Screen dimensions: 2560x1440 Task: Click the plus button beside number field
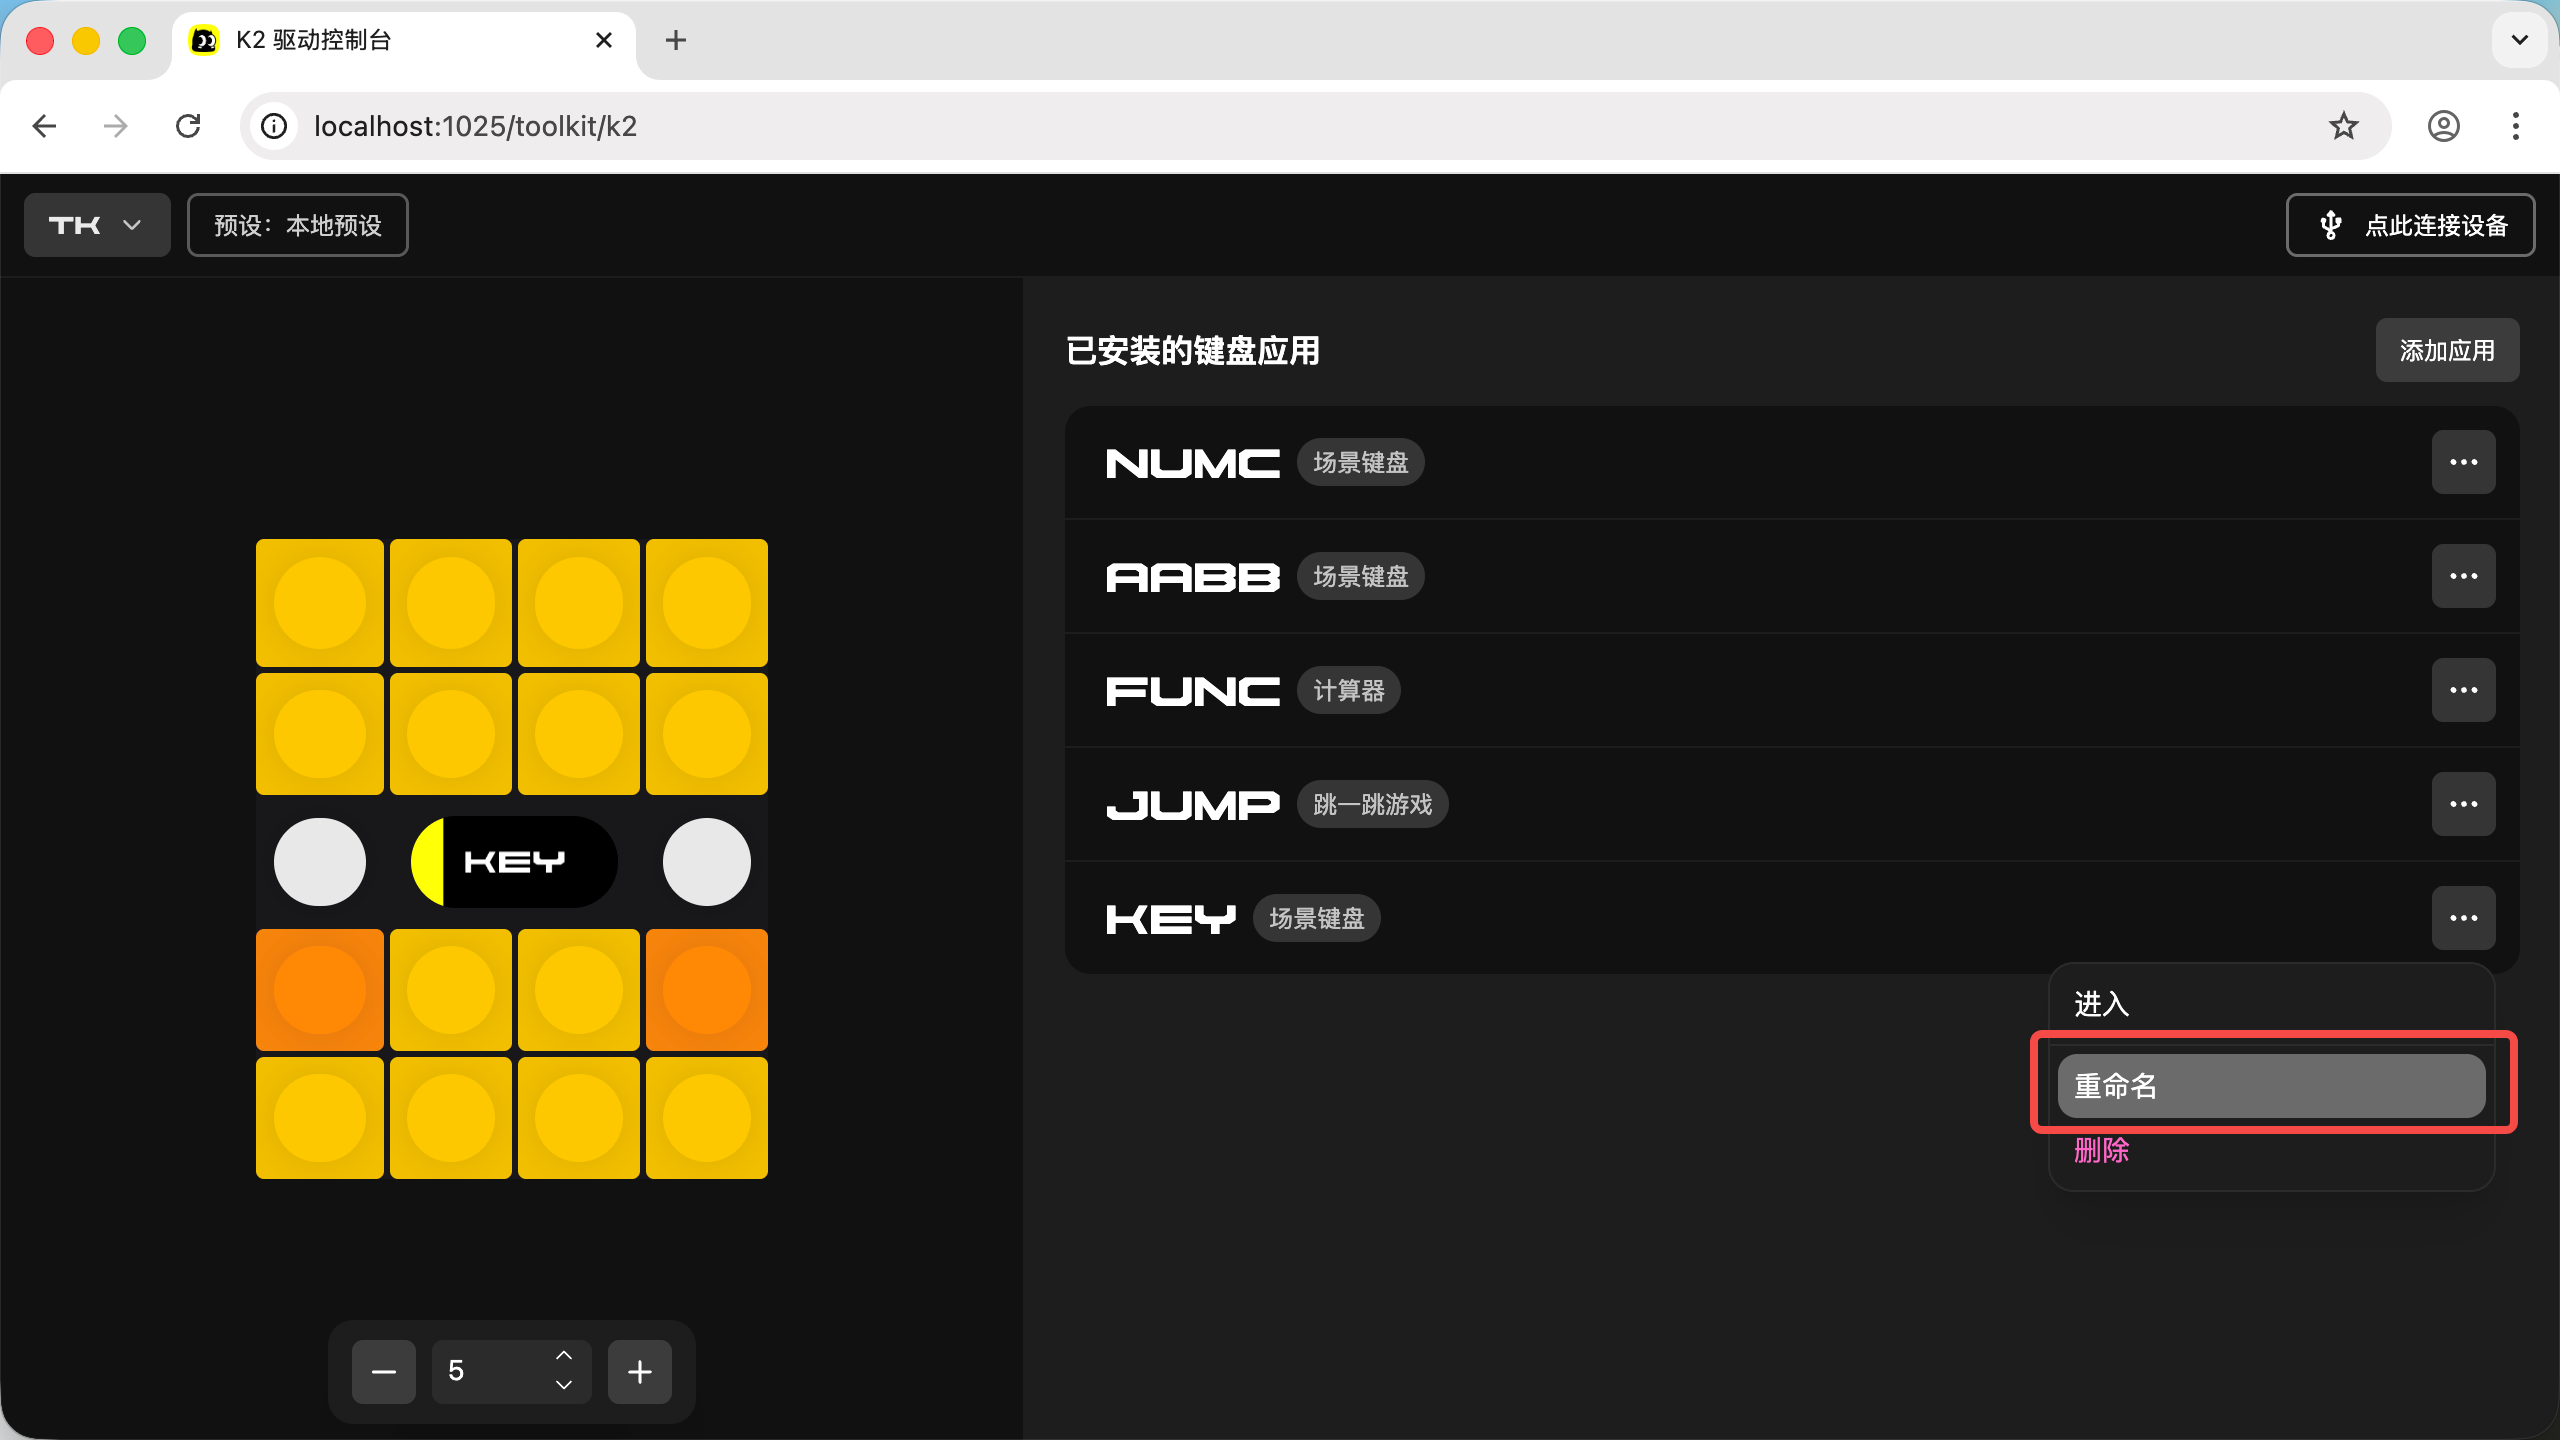pyautogui.click(x=640, y=1371)
